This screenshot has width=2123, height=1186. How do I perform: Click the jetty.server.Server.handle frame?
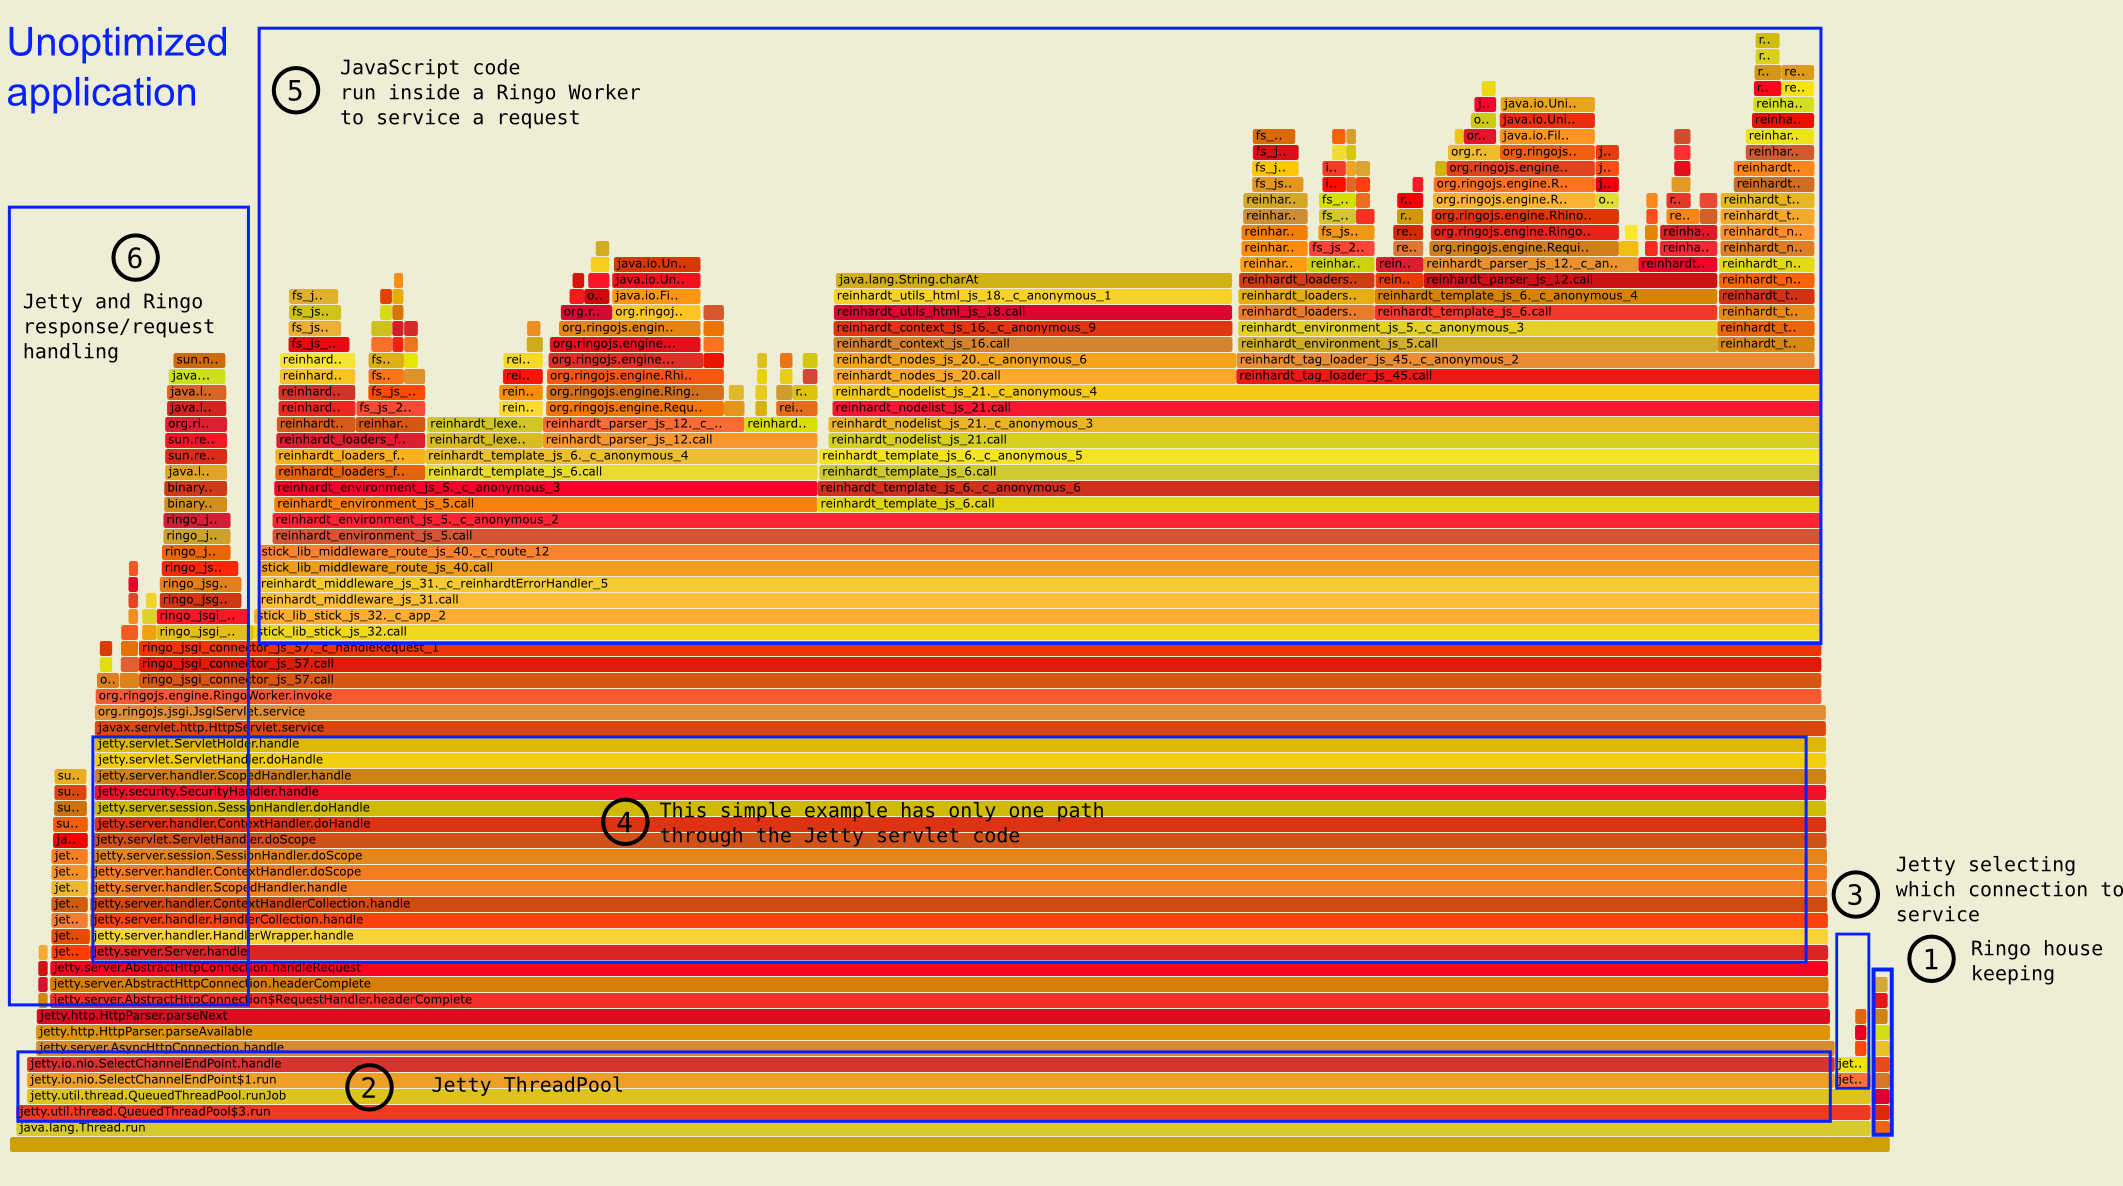959,952
